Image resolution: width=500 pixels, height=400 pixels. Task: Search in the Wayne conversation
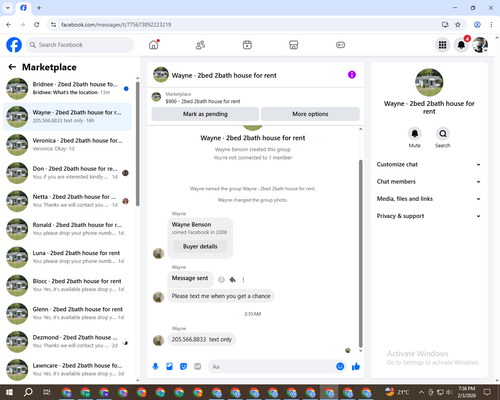443,134
